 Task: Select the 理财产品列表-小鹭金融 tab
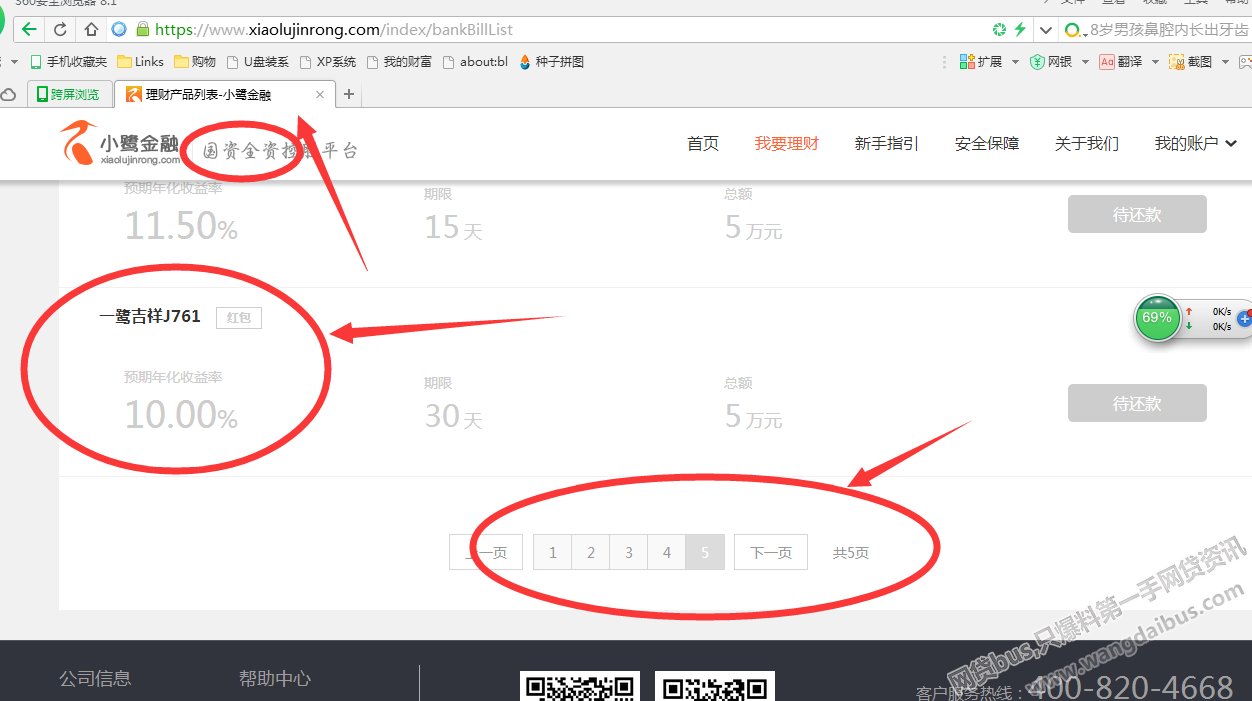click(x=222, y=95)
